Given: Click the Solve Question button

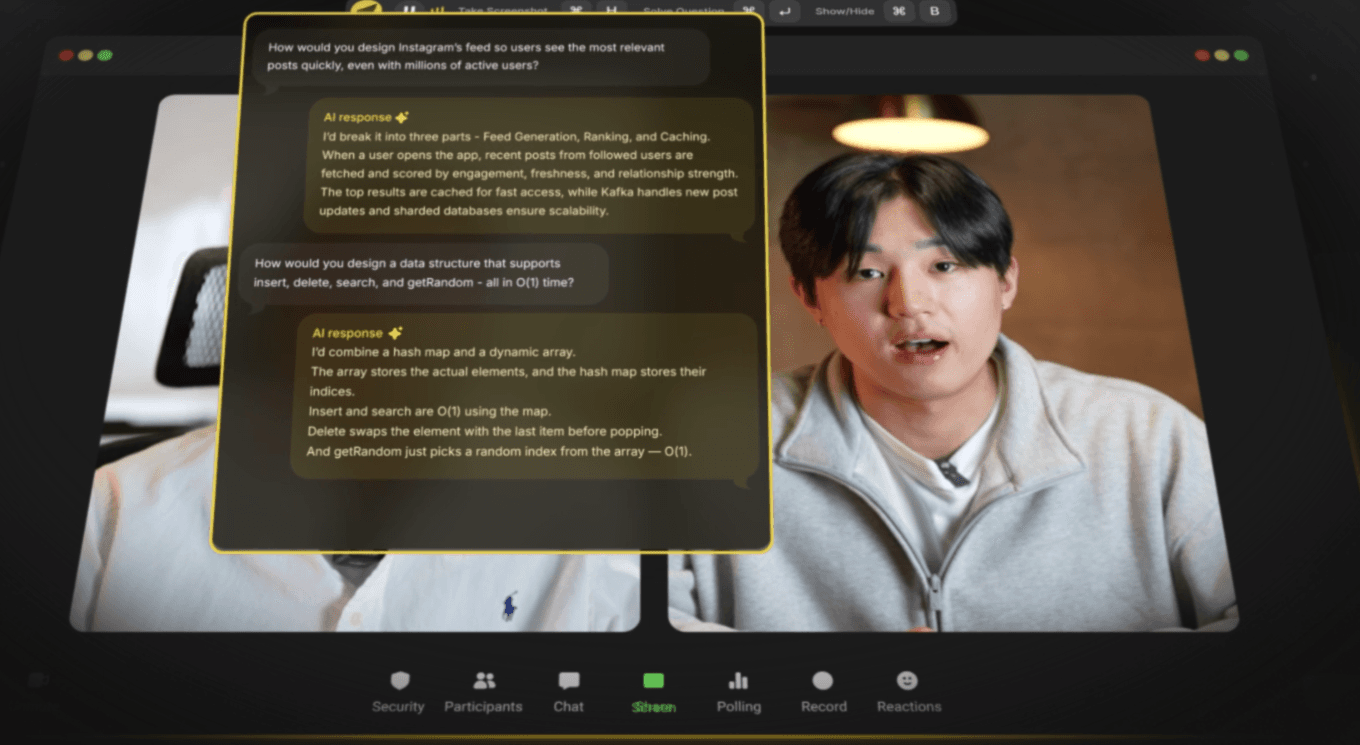Looking at the screenshot, I should pos(684,11).
